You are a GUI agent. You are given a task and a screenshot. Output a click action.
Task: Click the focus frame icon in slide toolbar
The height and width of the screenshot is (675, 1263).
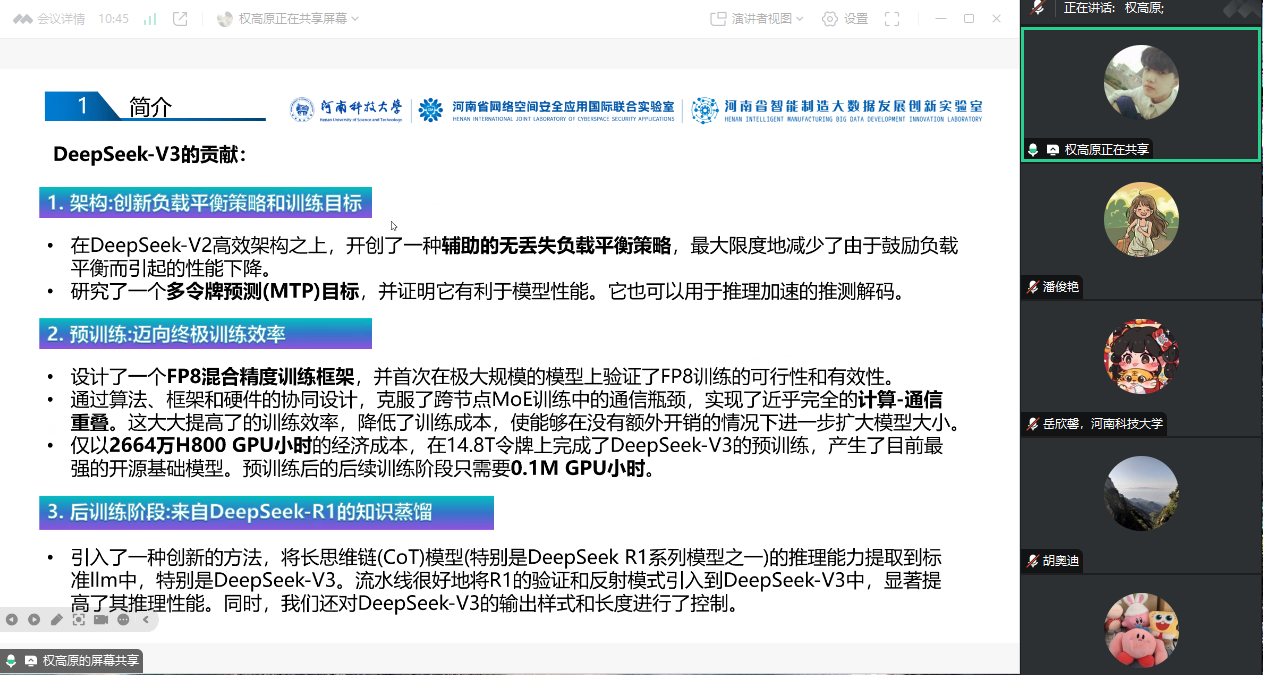78,620
